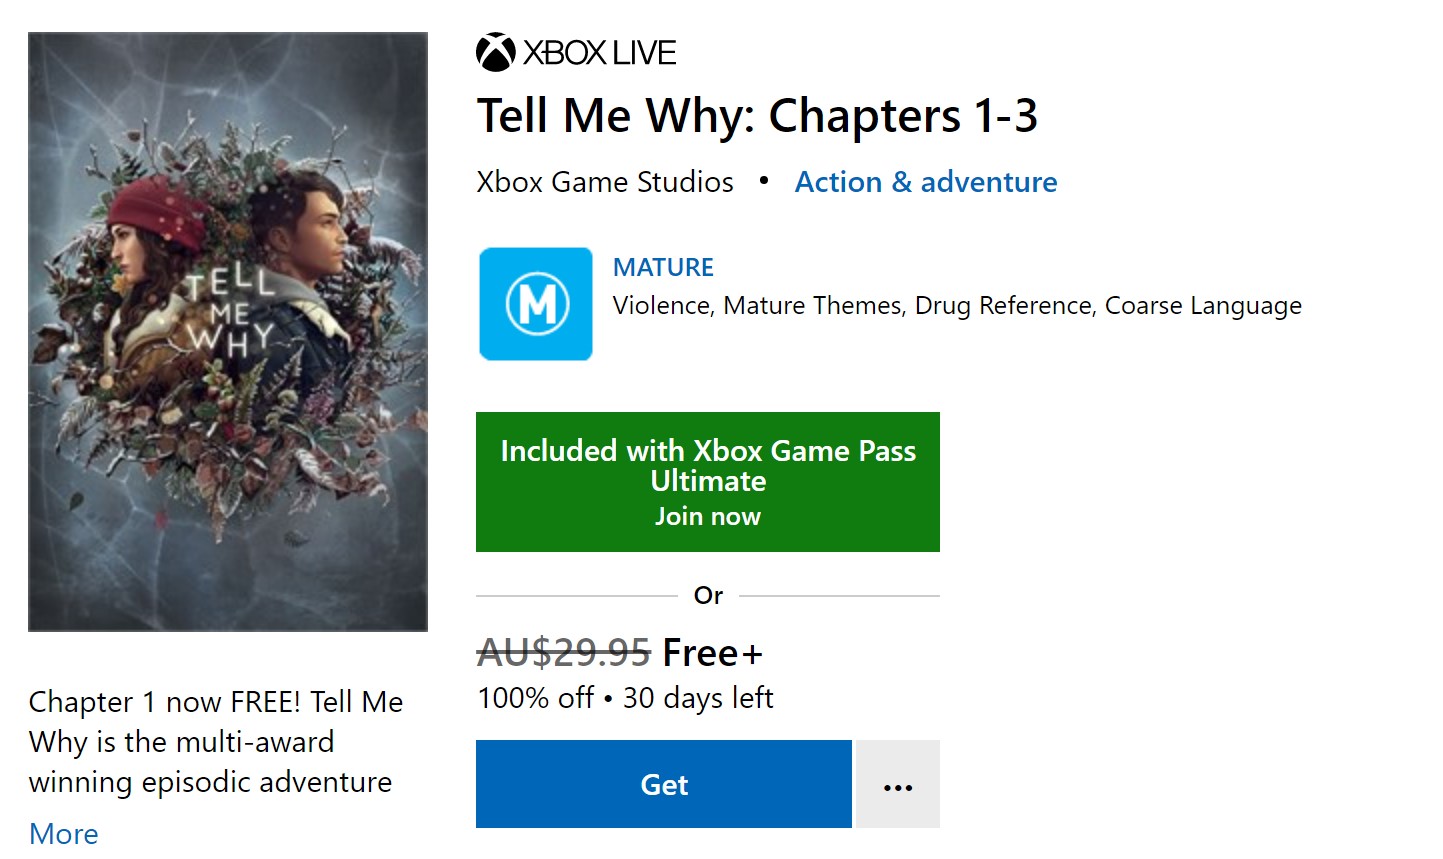Click the Chapter 1 now FREE description text

coord(215,741)
